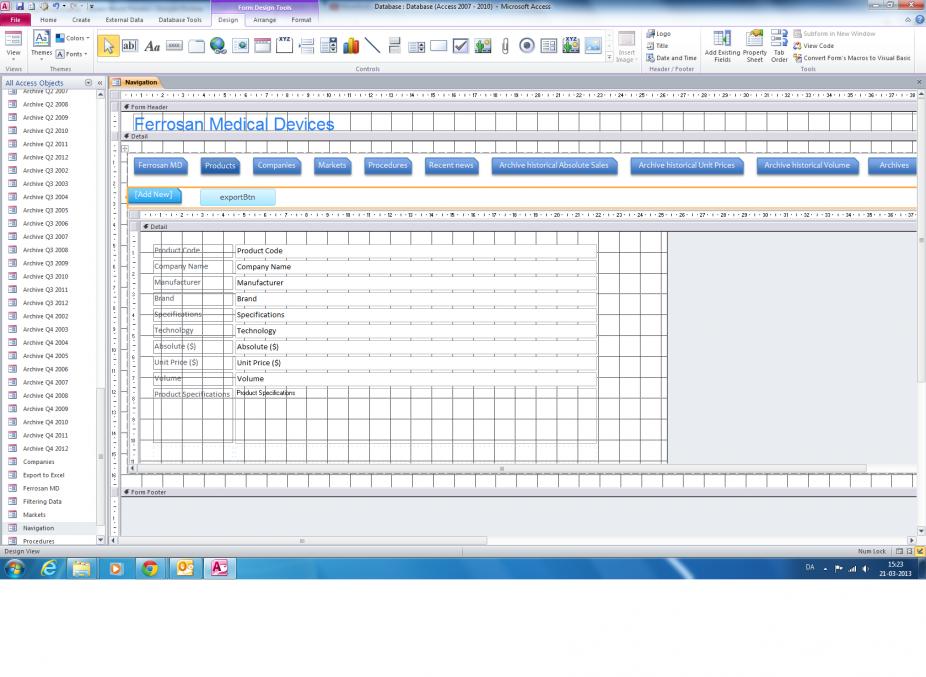Pick the Subform/Subreport control

[549, 45]
